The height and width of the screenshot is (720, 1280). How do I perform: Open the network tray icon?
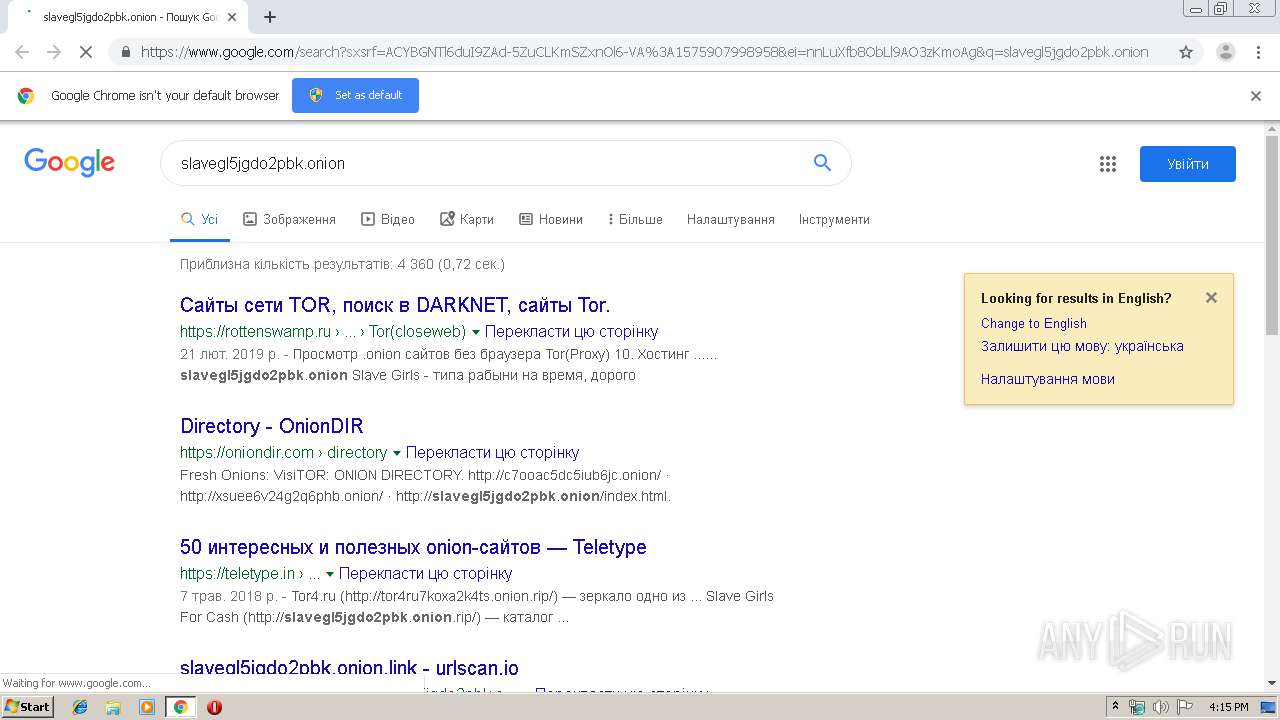point(1137,707)
